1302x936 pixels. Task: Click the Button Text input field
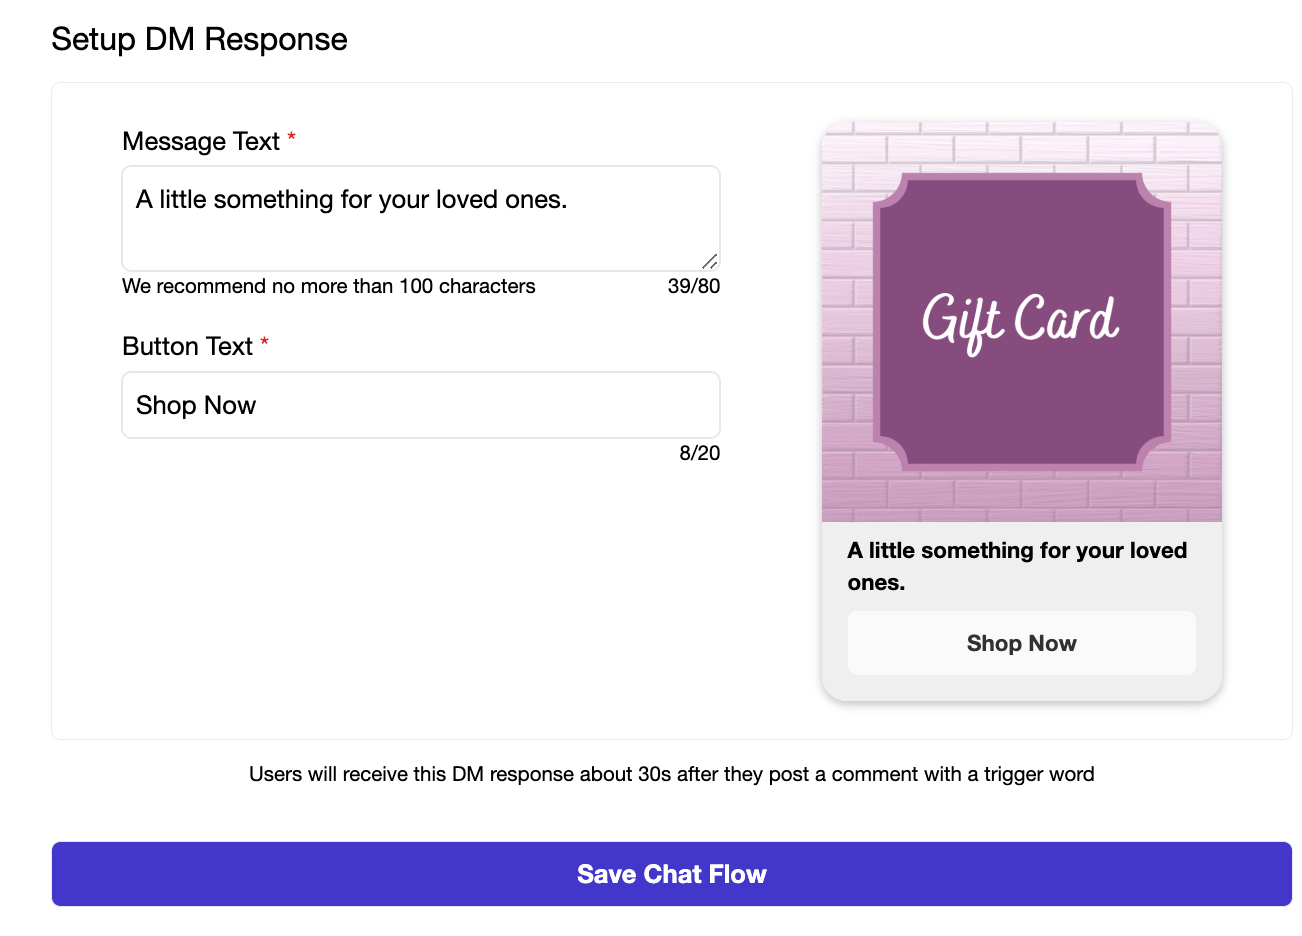421,405
